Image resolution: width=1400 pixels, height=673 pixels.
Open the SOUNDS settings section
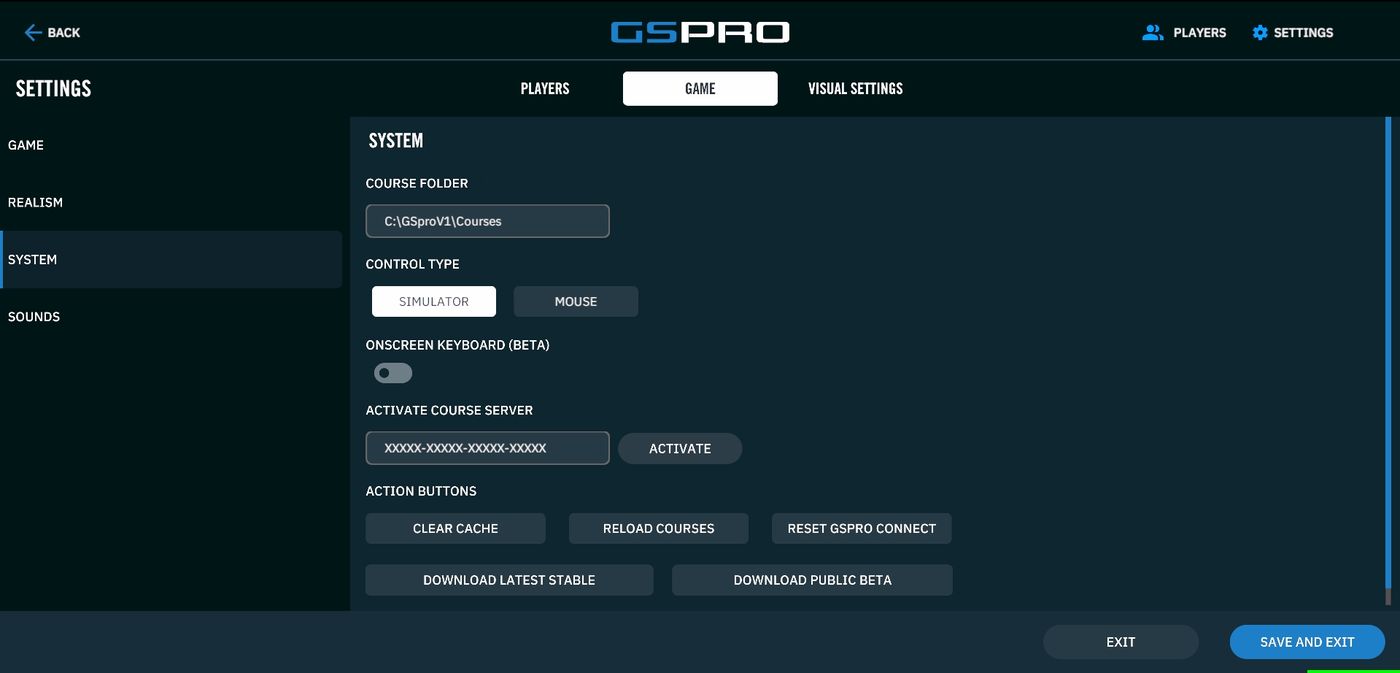[171, 316]
